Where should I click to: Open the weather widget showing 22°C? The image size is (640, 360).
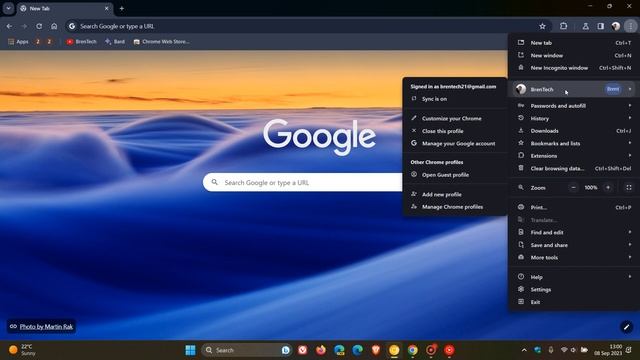point(22,350)
